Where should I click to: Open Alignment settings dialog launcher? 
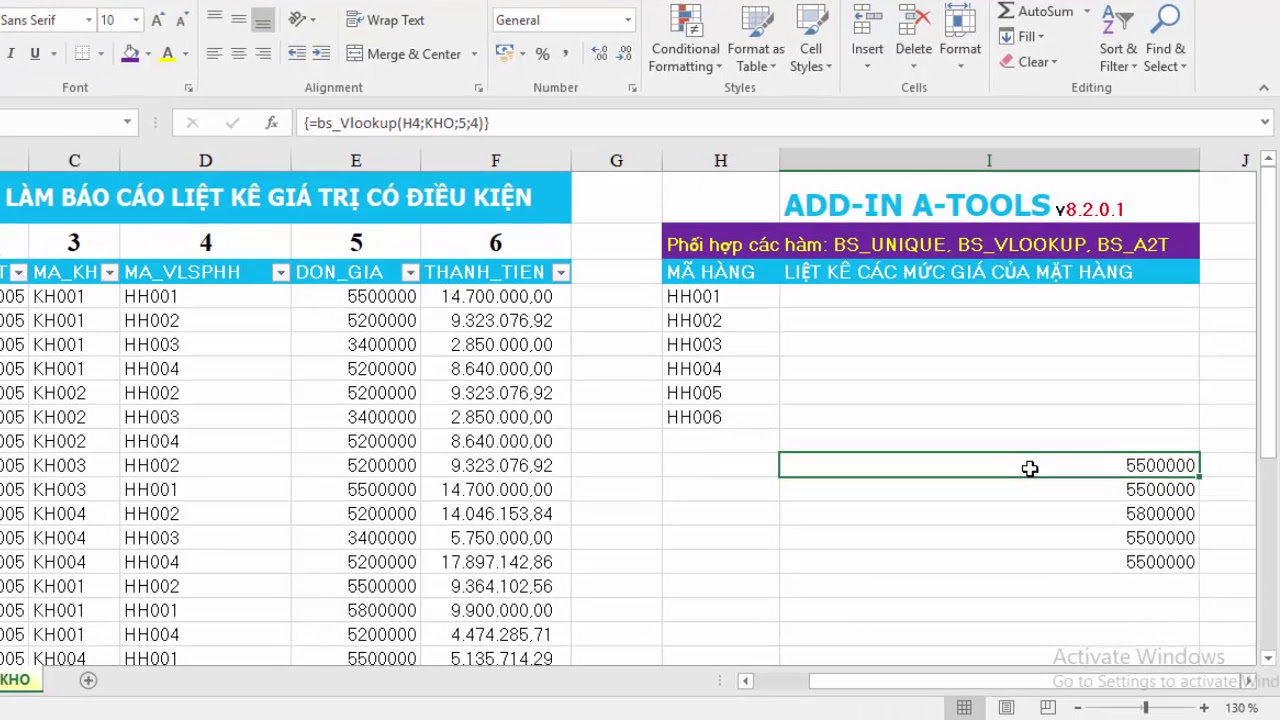coord(478,88)
